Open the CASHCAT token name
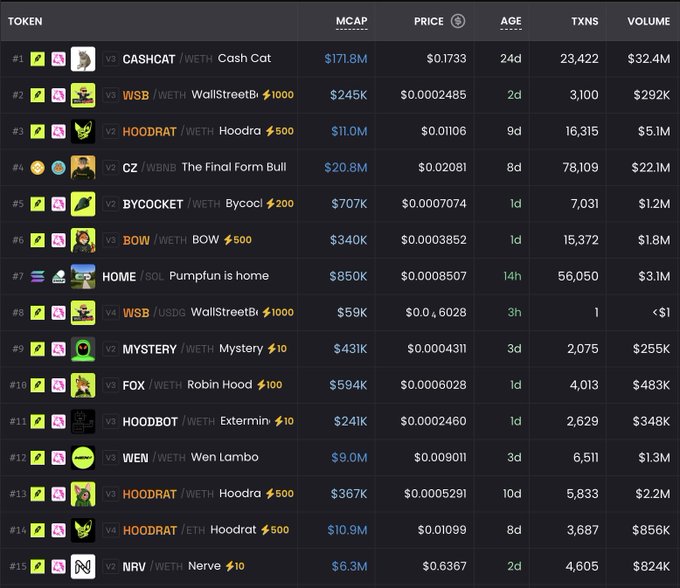 click(149, 59)
